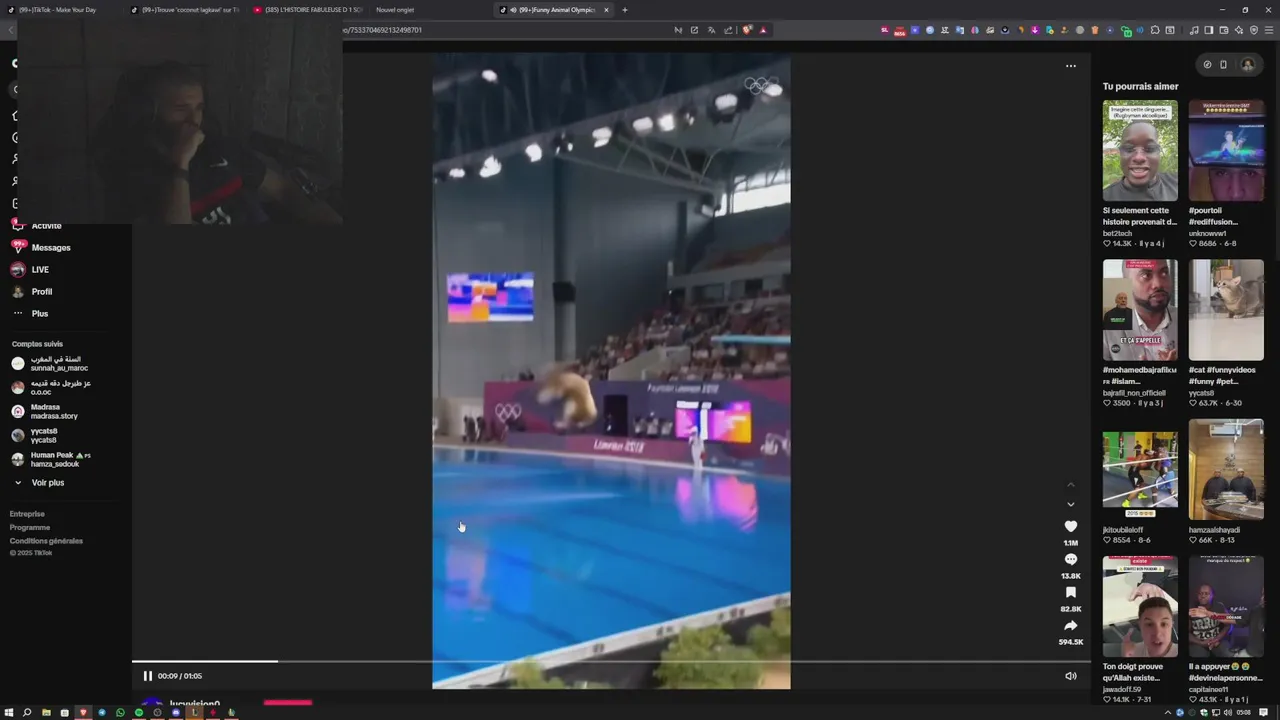Open a new browser tab with plus
Image resolution: width=1280 pixels, height=720 pixels.
[x=625, y=10]
